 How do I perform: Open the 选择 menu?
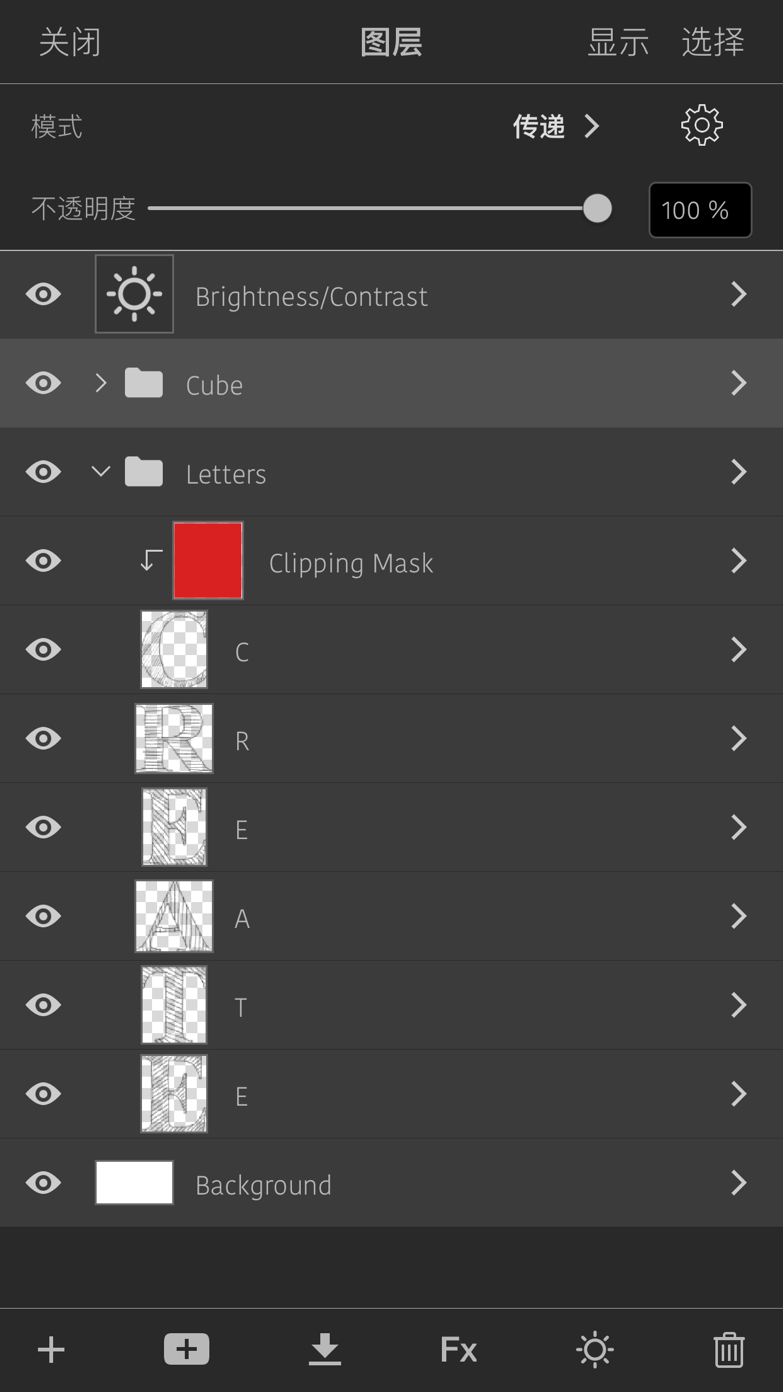713,42
